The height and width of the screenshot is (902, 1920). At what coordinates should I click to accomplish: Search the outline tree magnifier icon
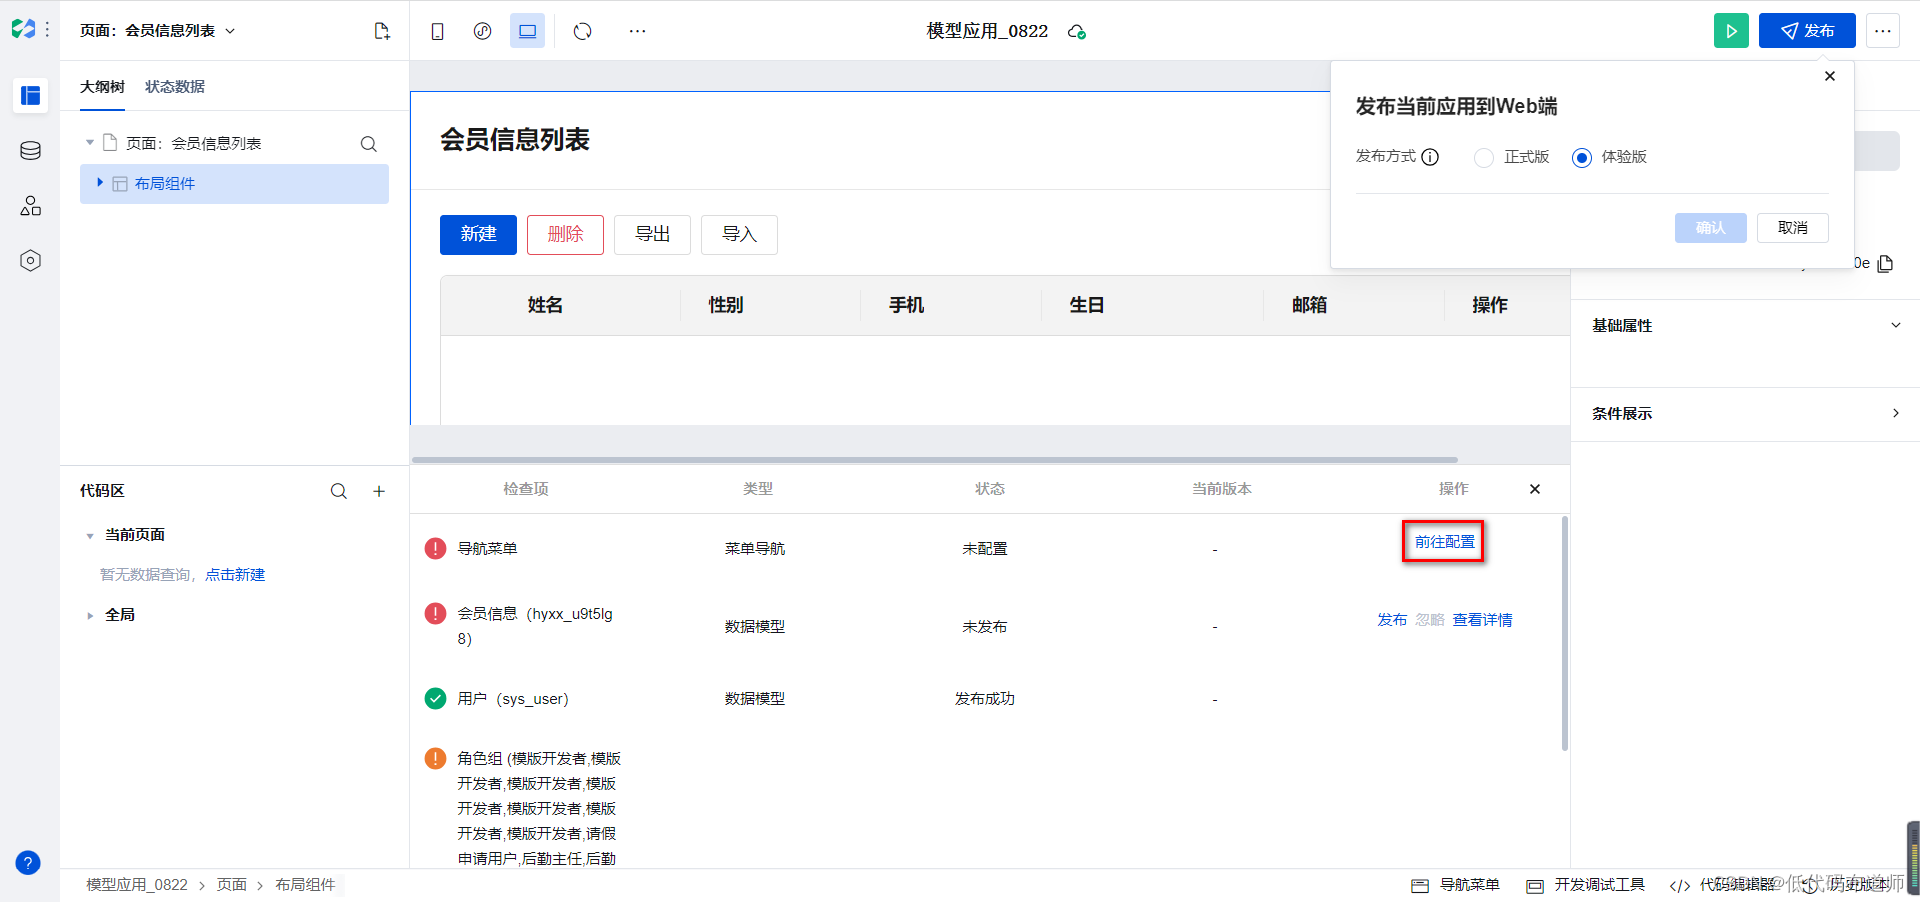tap(368, 144)
